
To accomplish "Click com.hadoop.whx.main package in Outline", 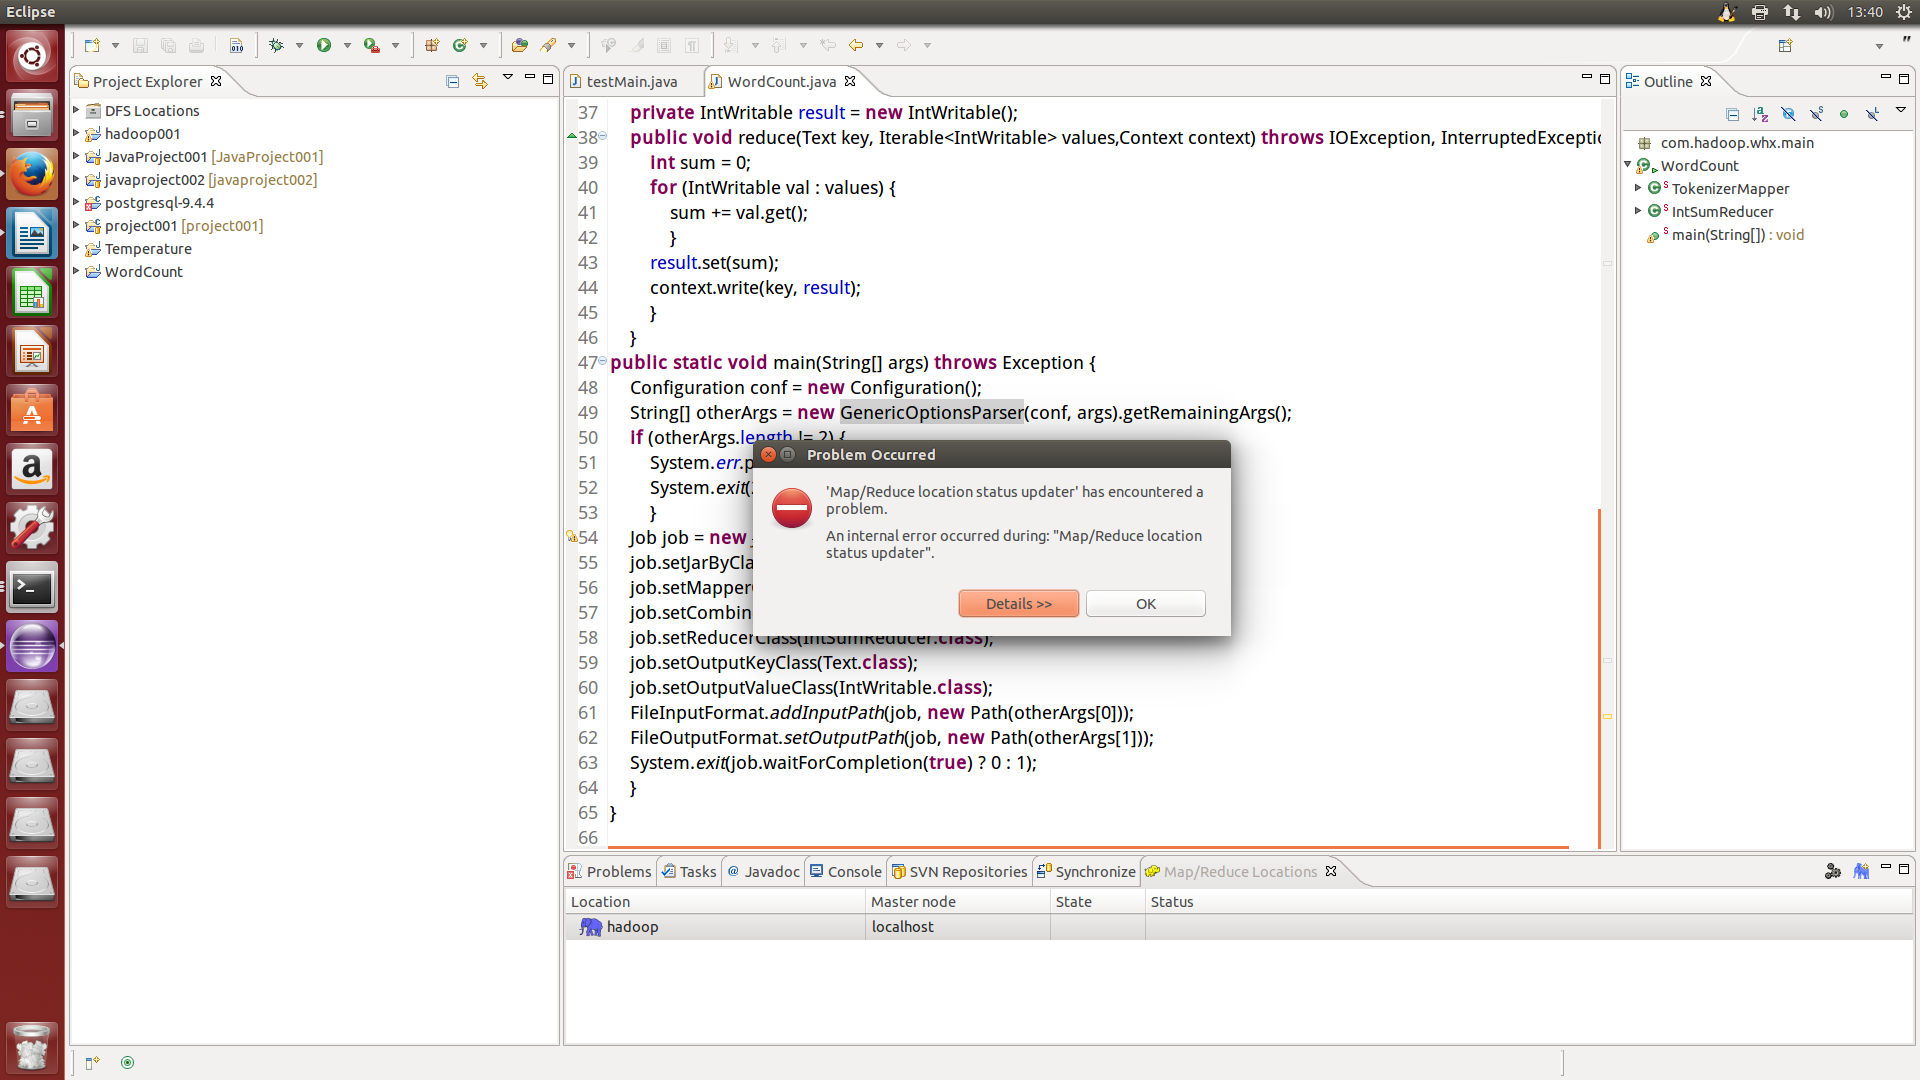I will 1737,142.
